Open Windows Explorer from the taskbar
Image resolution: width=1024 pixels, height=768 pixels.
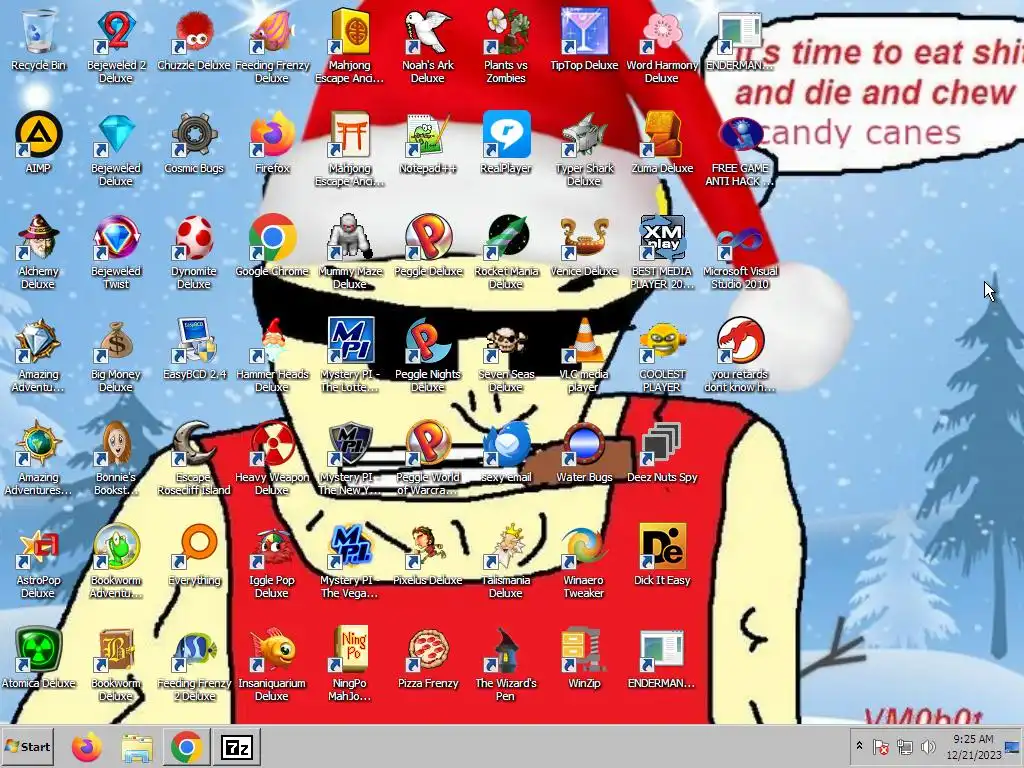(x=137, y=747)
